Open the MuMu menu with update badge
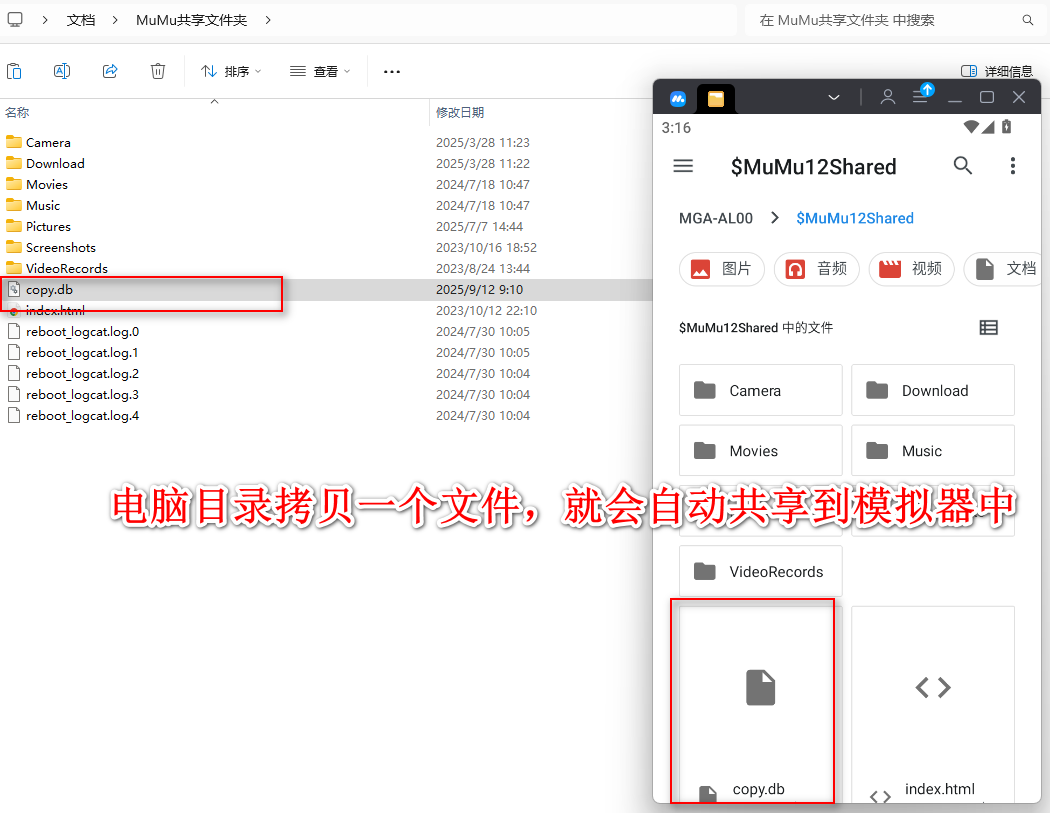Image resolution: width=1050 pixels, height=813 pixels. tap(922, 95)
